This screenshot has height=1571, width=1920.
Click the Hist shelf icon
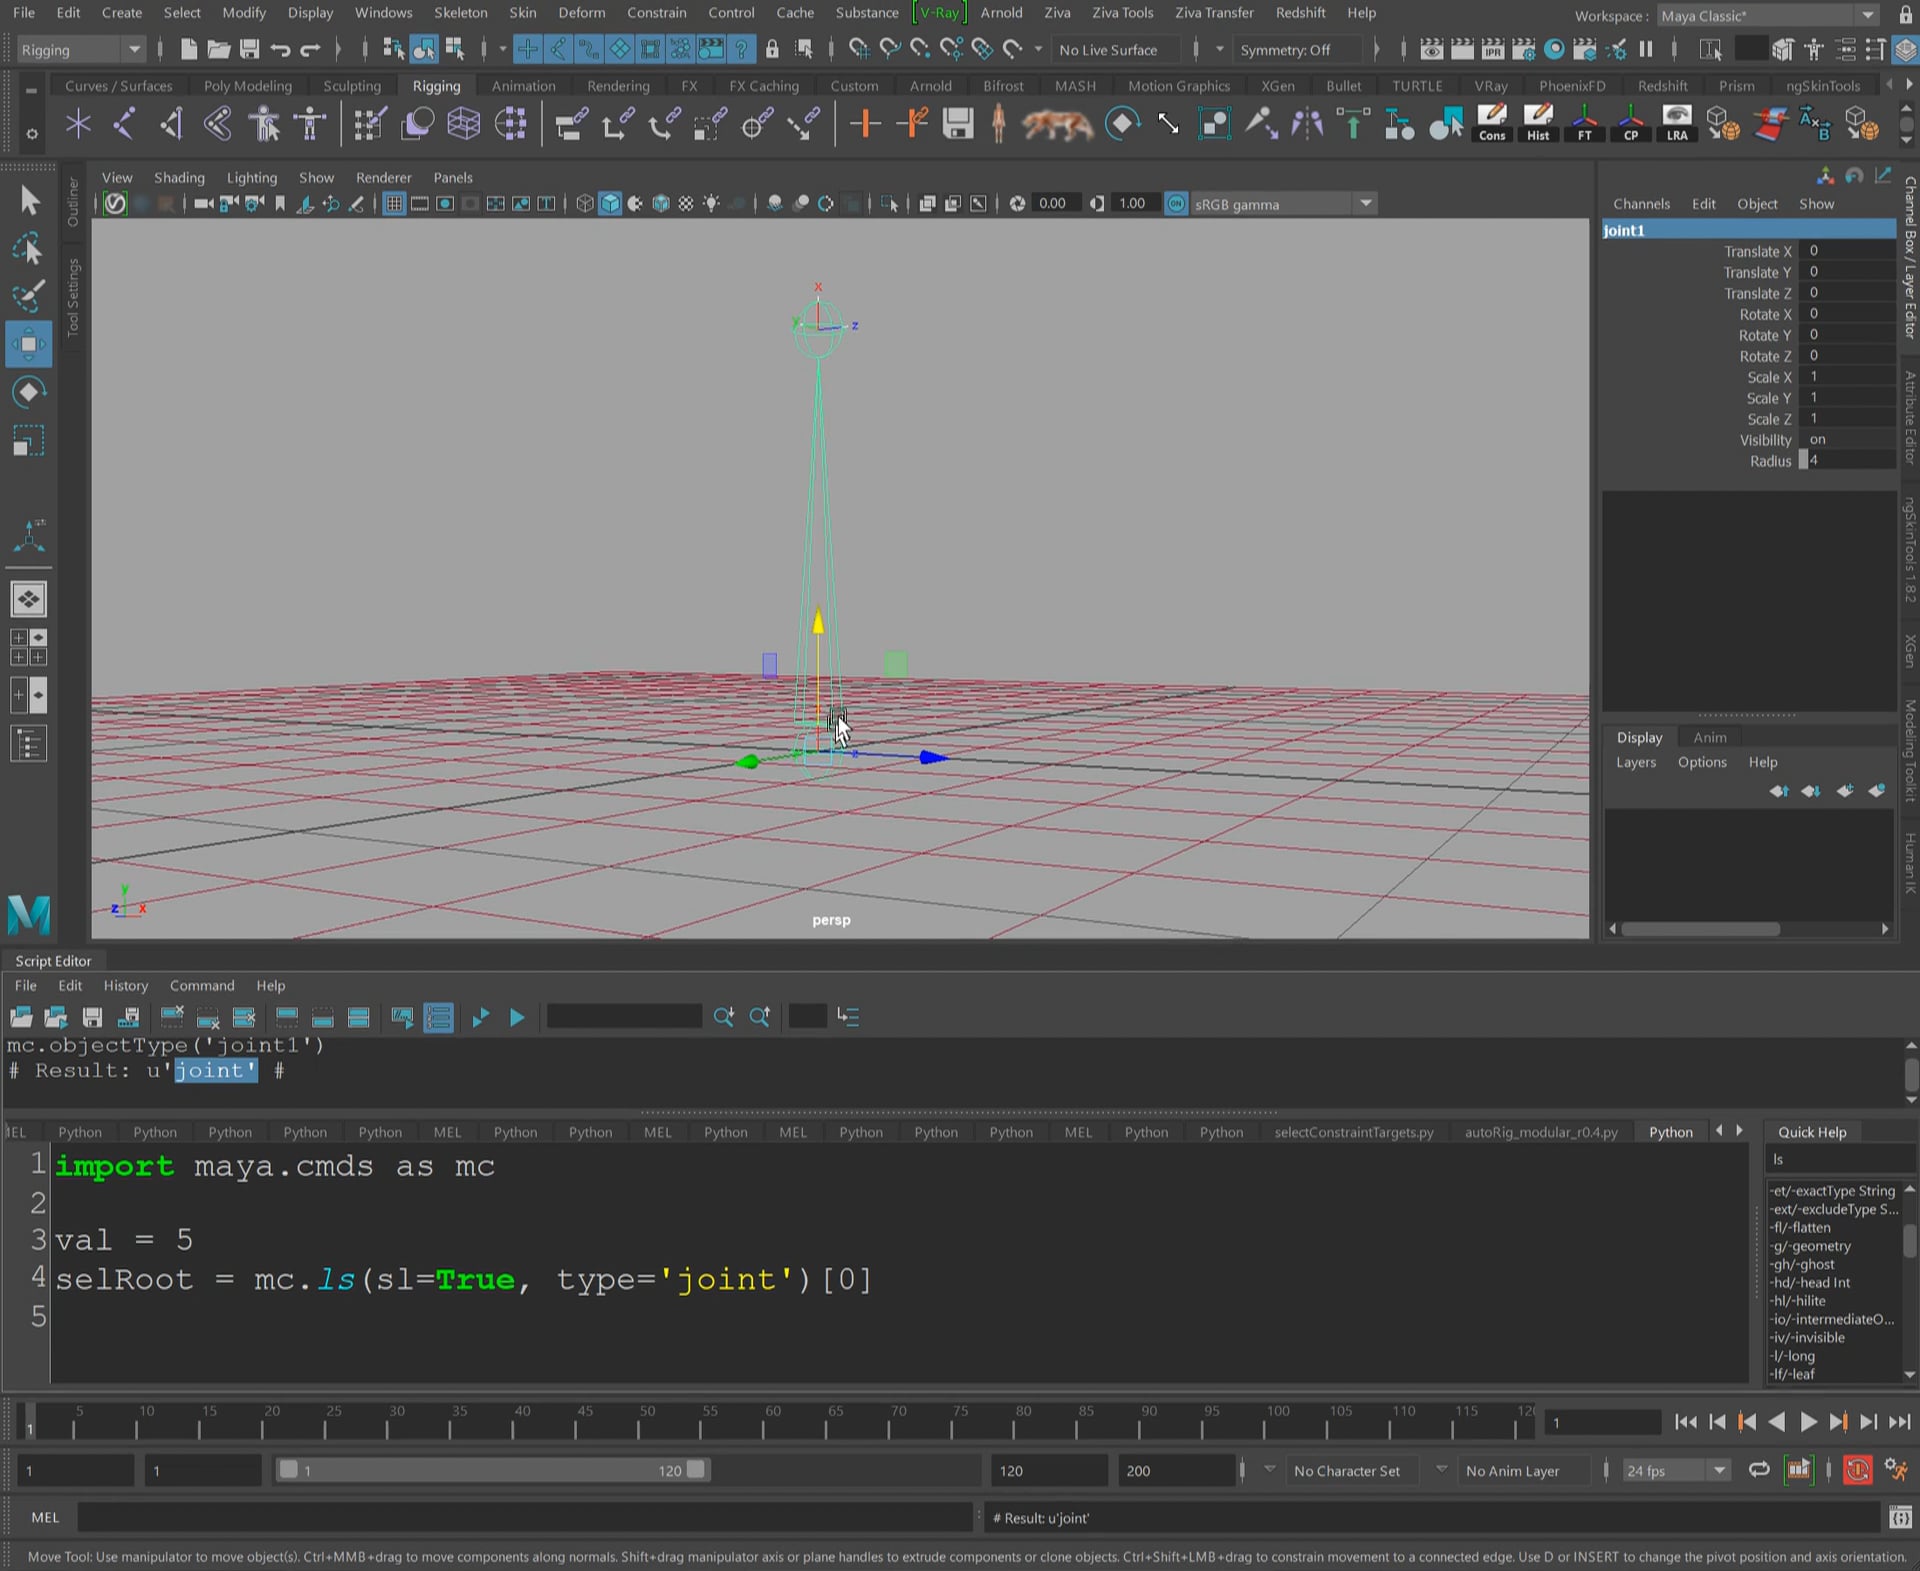coord(1537,122)
